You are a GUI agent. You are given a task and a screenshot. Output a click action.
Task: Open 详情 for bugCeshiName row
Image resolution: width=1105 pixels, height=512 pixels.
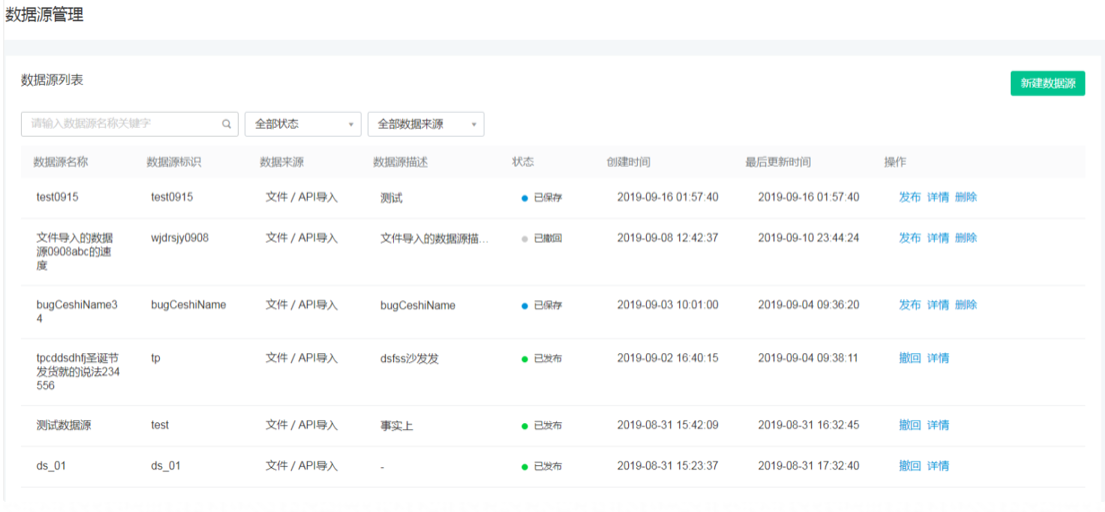pyautogui.click(x=937, y=305)
